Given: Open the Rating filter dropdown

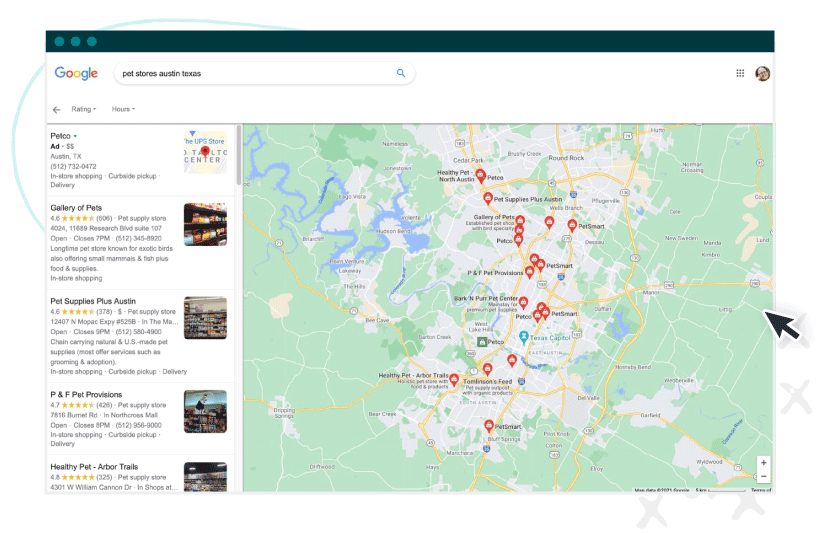Looking at the screenshot, I should tap(84, 109).
